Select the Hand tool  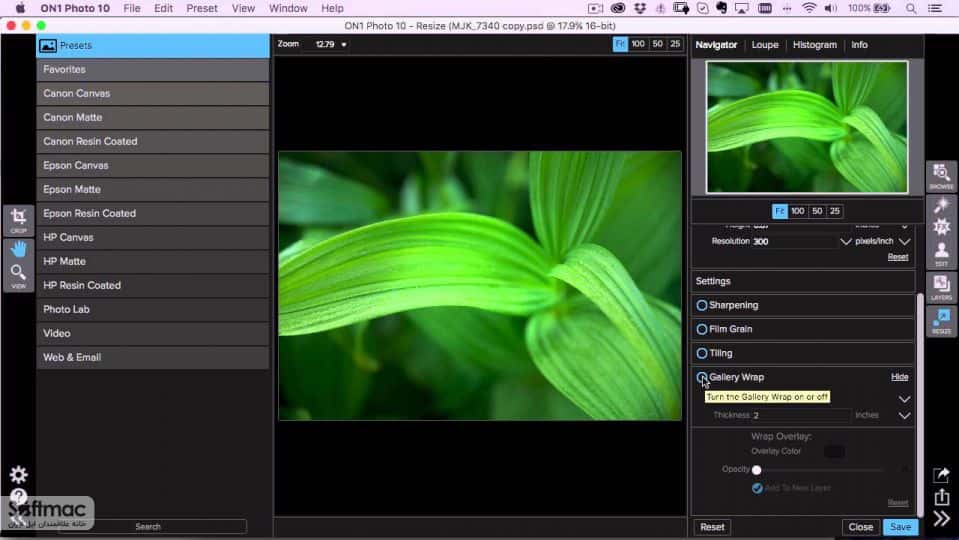point(18,249)
